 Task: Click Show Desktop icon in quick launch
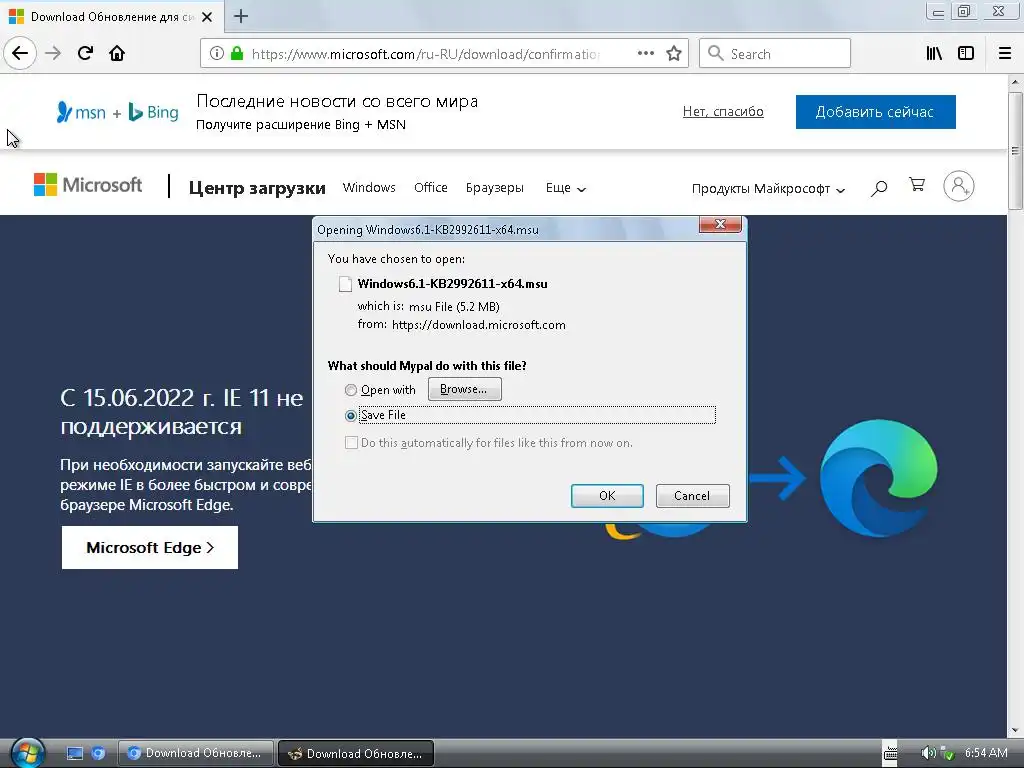[x=75, y=753]
